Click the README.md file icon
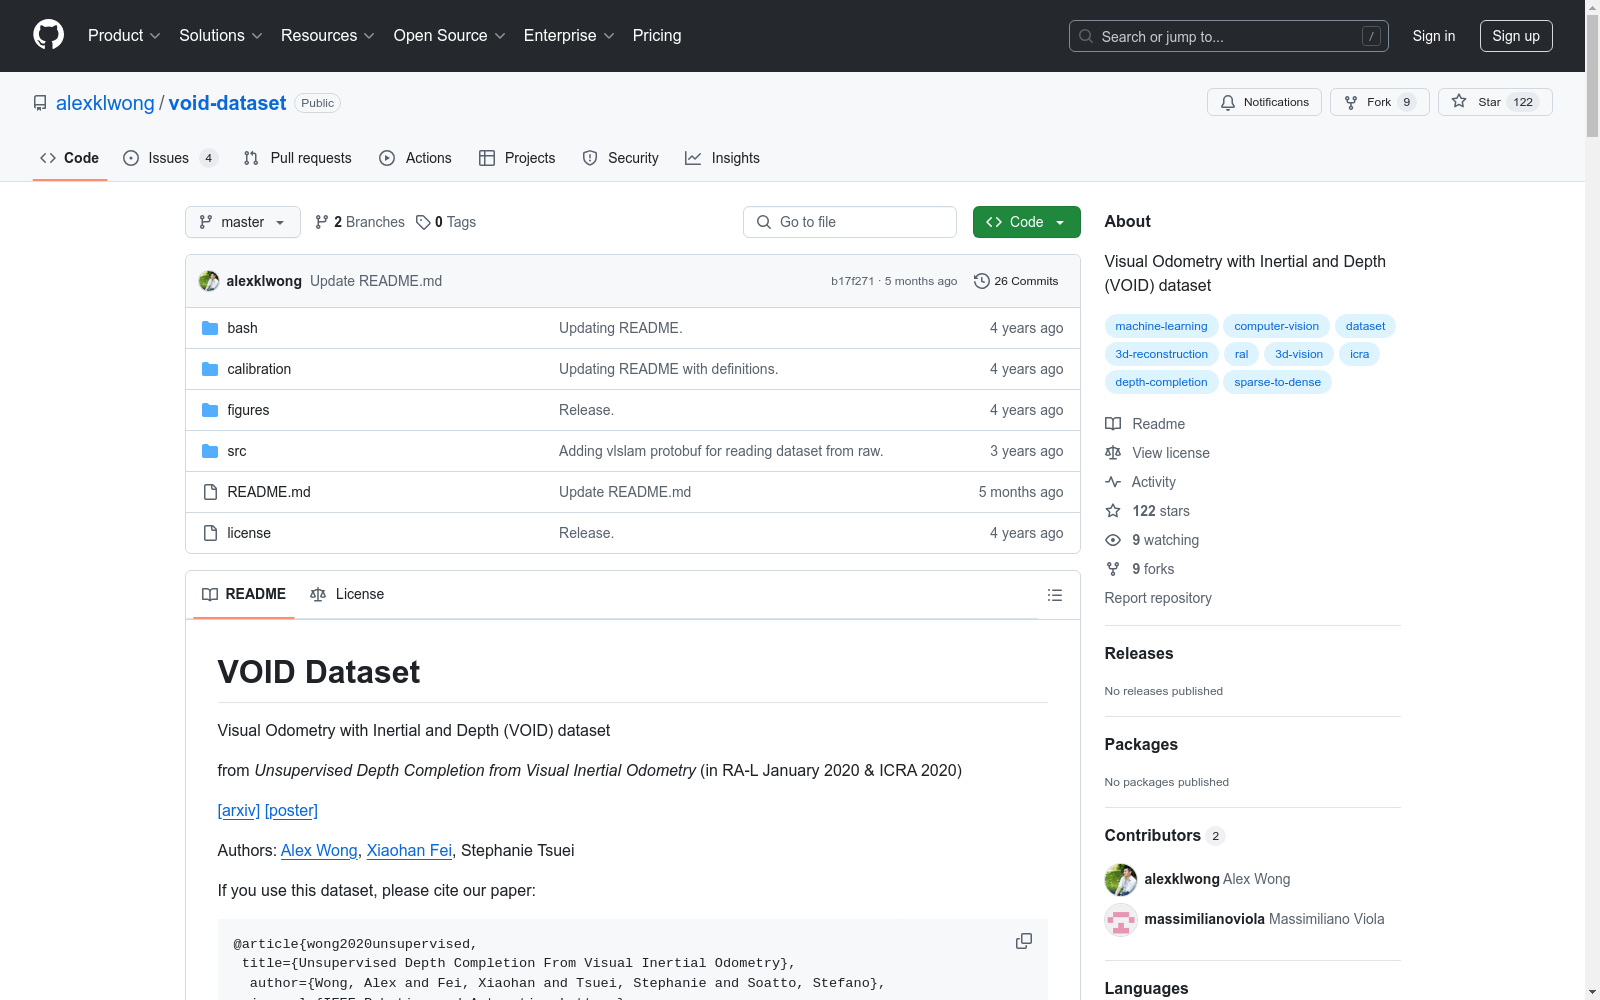This screenshot has height=1000, width=1600. 210,492
